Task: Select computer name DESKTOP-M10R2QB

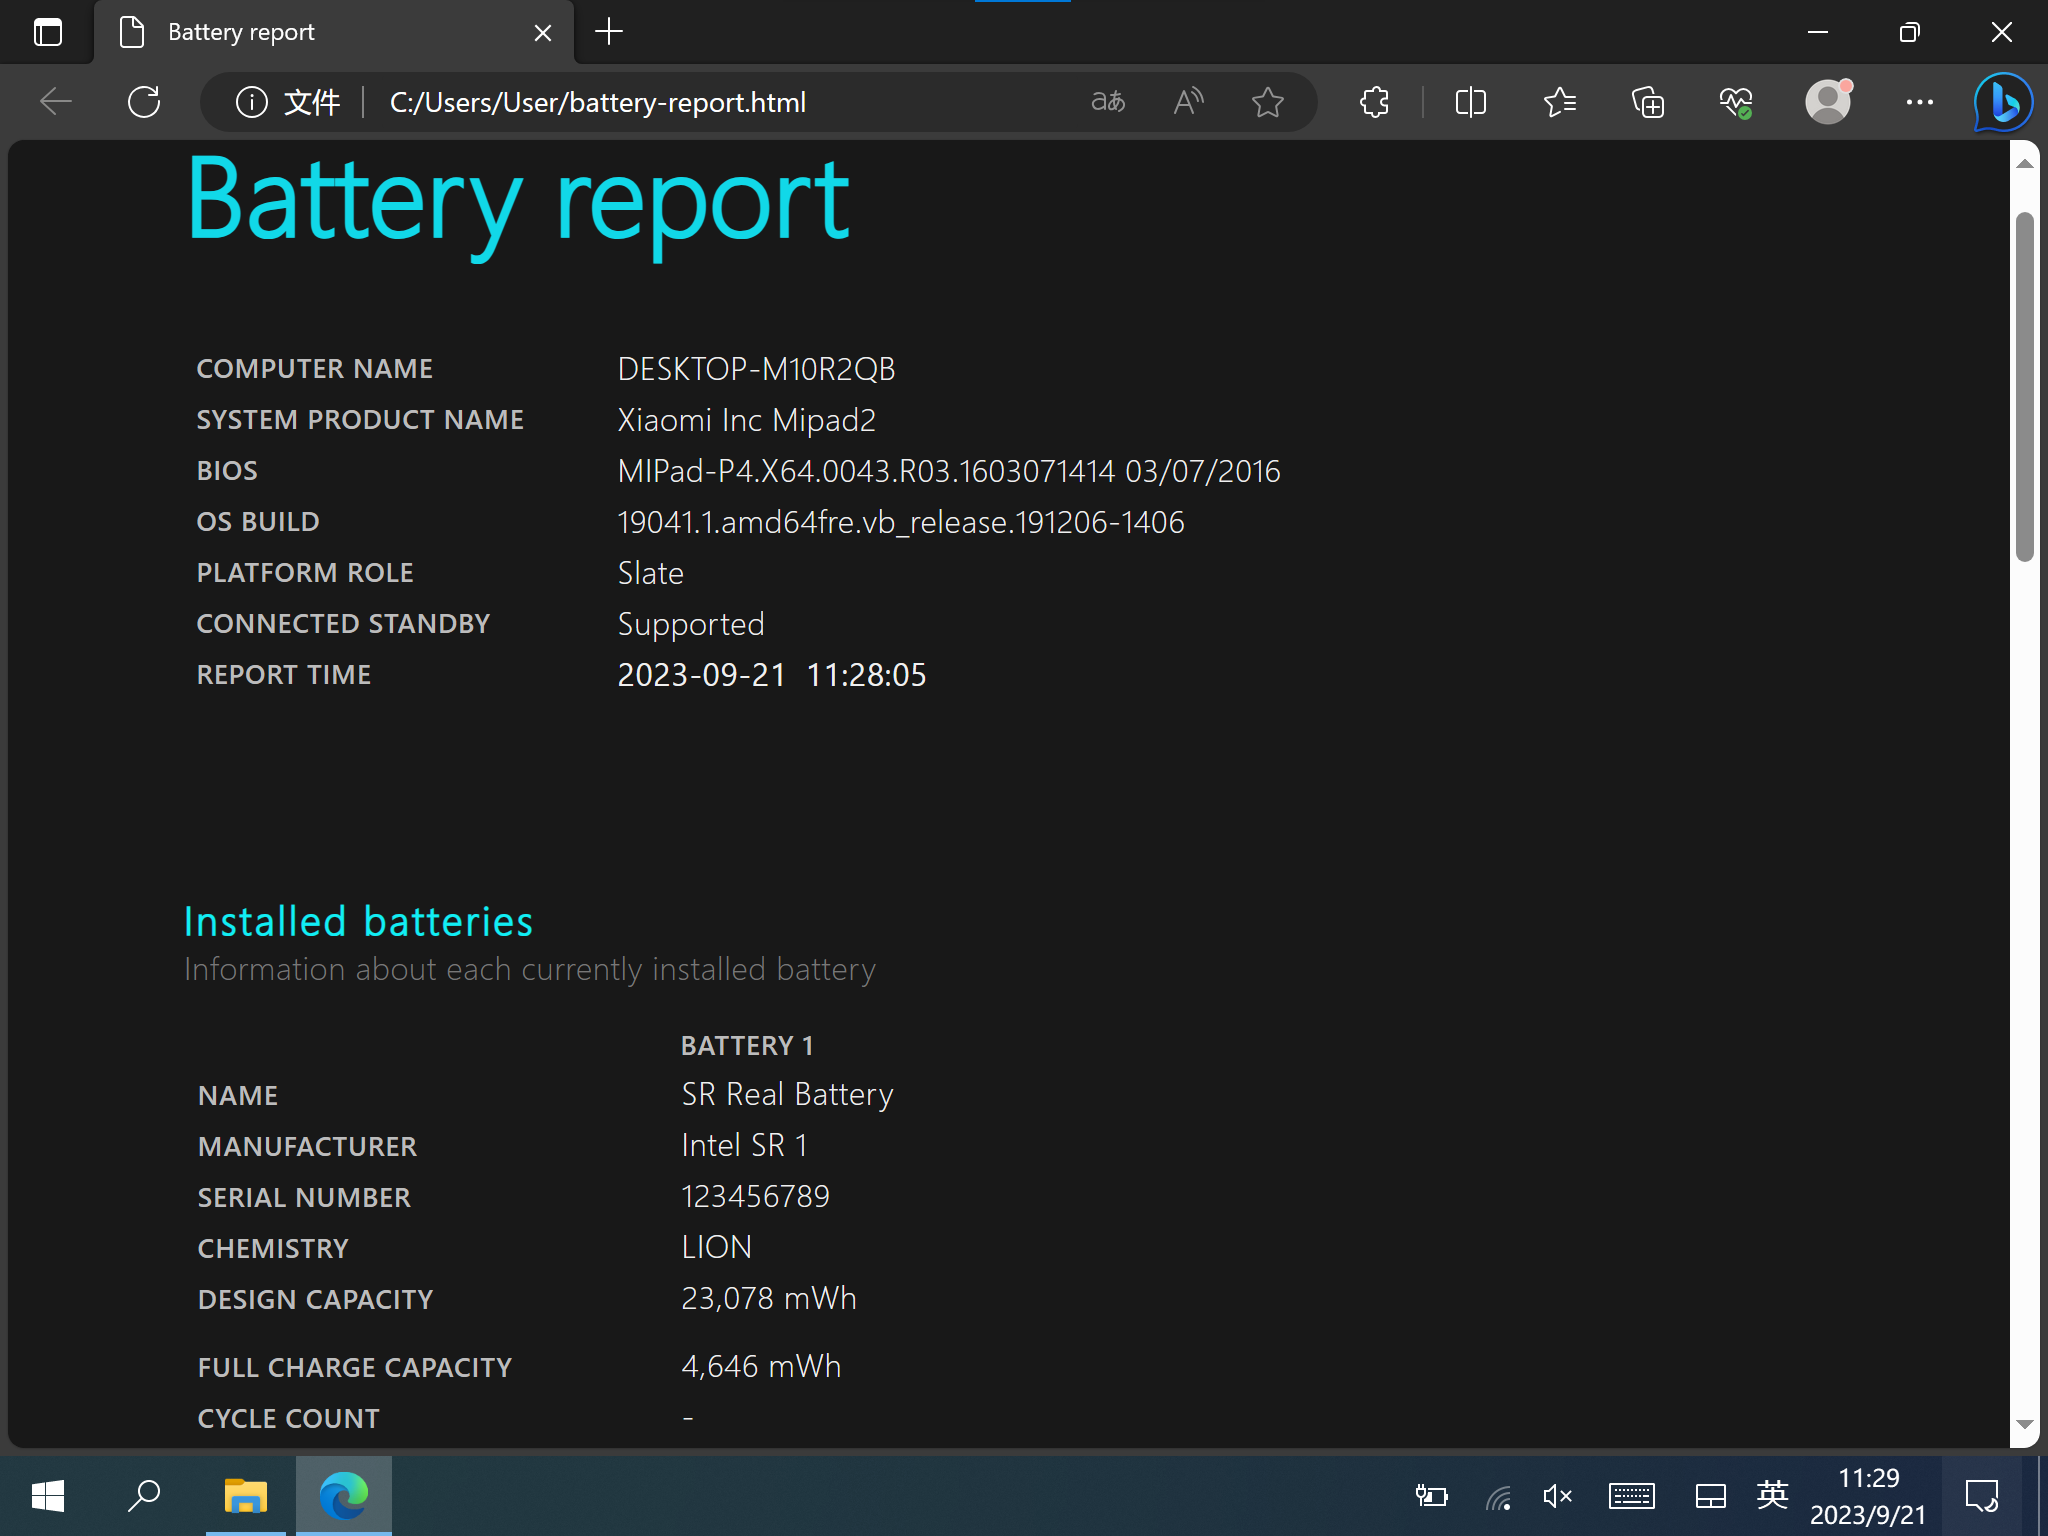Action: click(756, 369)
